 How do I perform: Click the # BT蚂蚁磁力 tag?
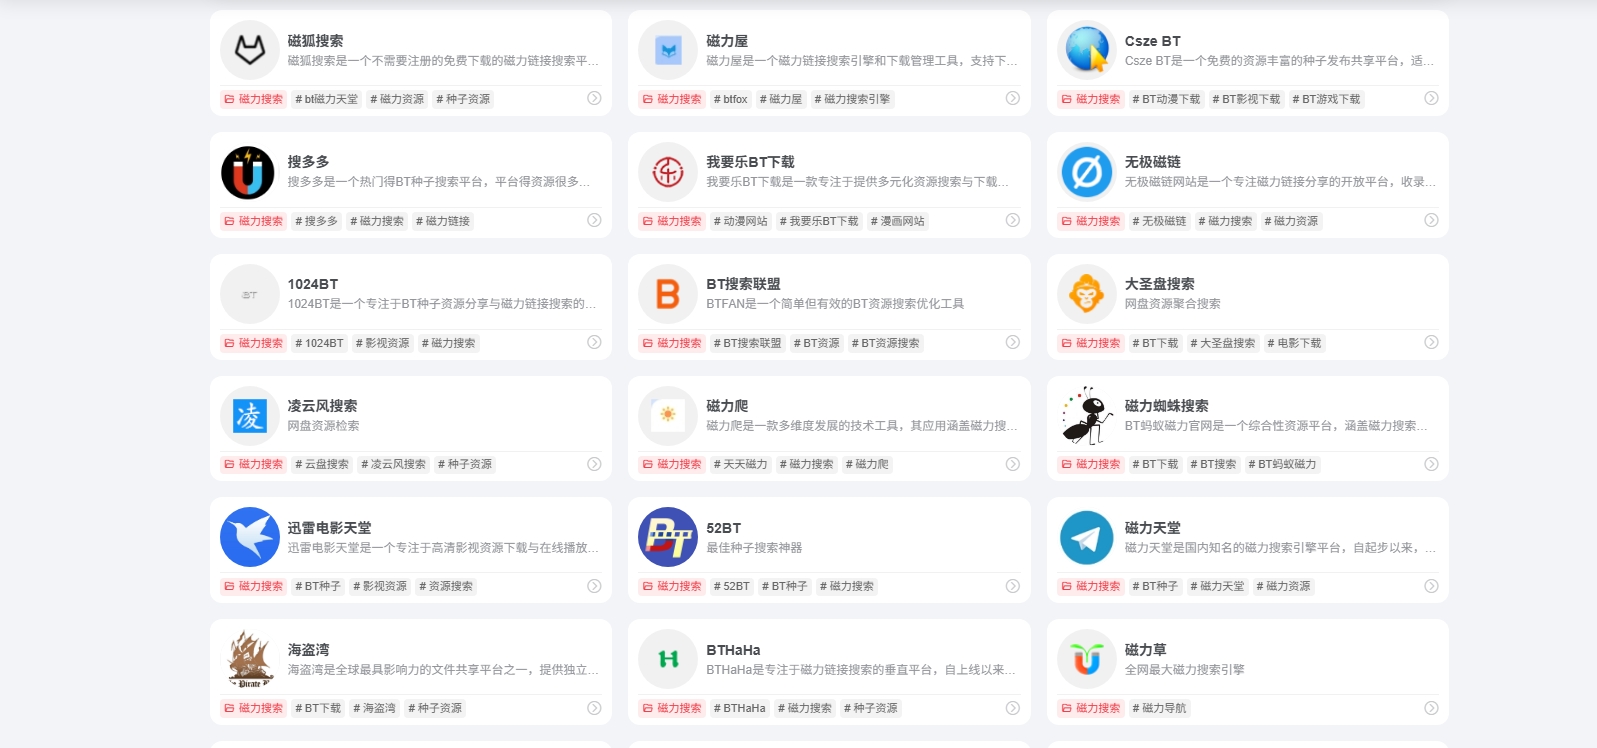pos(1283,464)
